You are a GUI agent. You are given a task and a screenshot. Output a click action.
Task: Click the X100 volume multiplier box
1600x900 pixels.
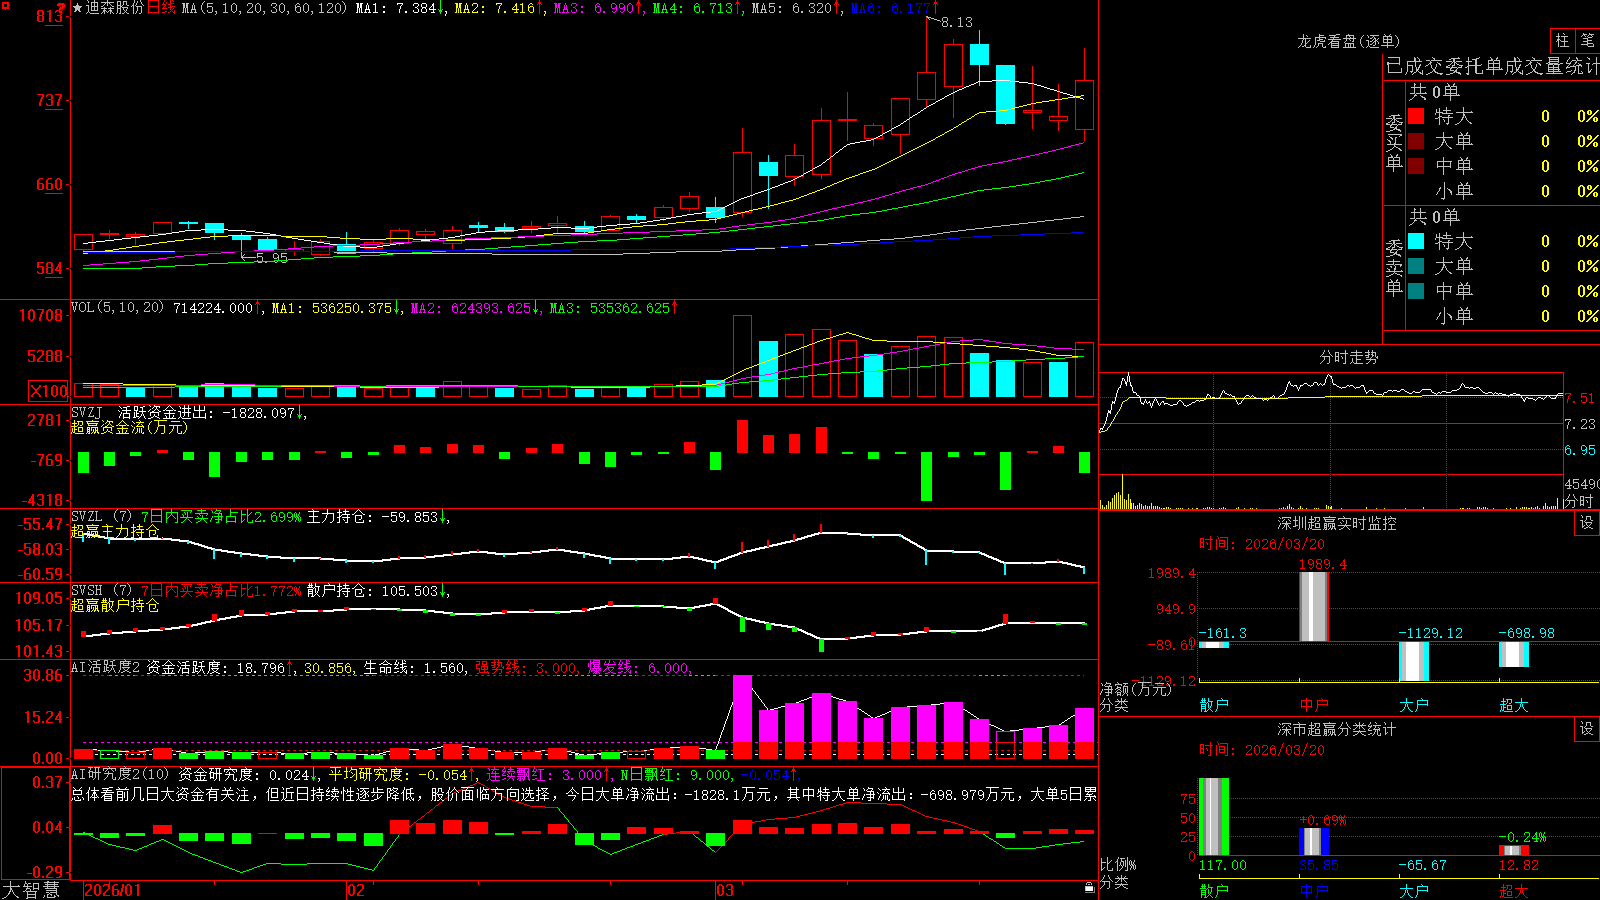point(48,391)
